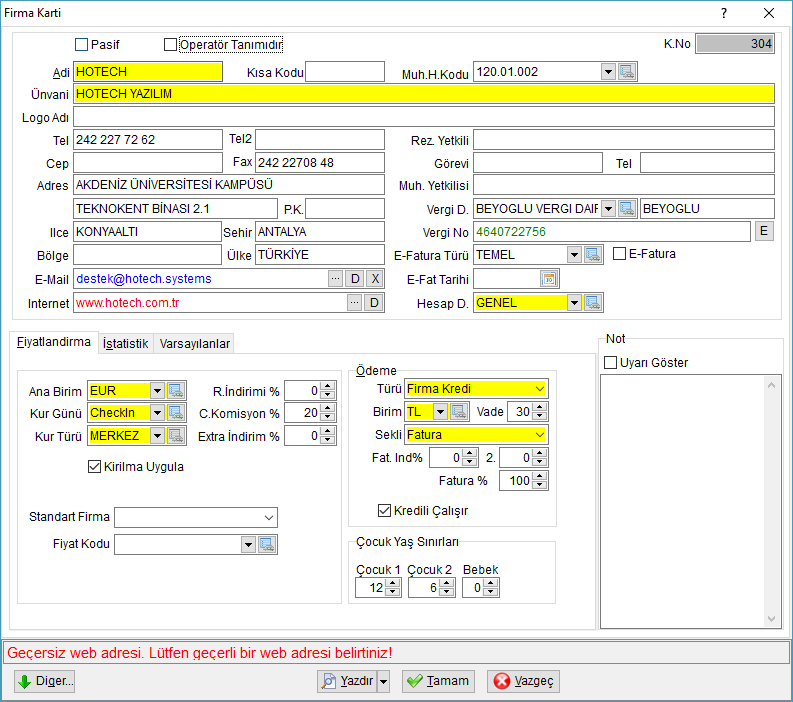Open Ödeme Türü Firma Kredi dropdown
The image size is (793, 702).
point(540,388)
